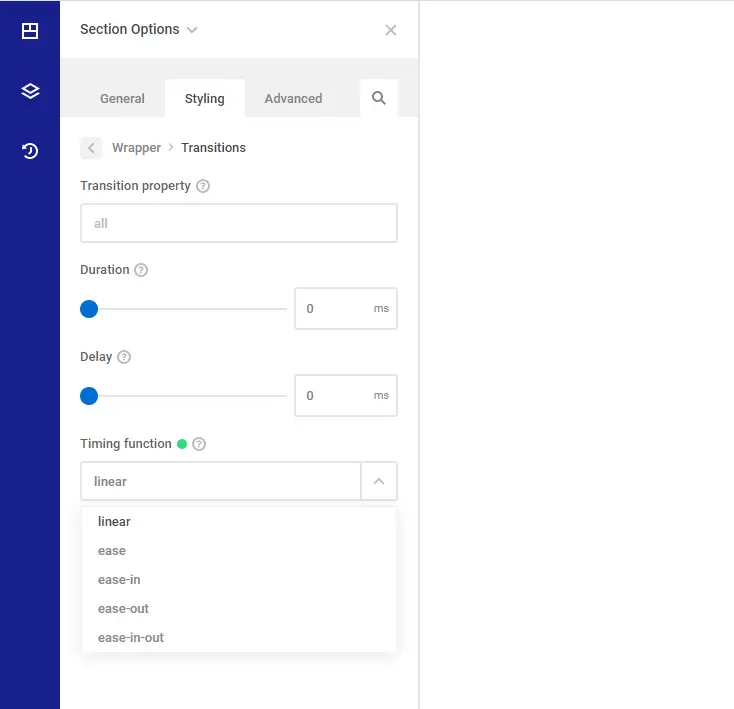
Task: Choose ease-out from the dropdown list
Action: [x=239, y=609]
